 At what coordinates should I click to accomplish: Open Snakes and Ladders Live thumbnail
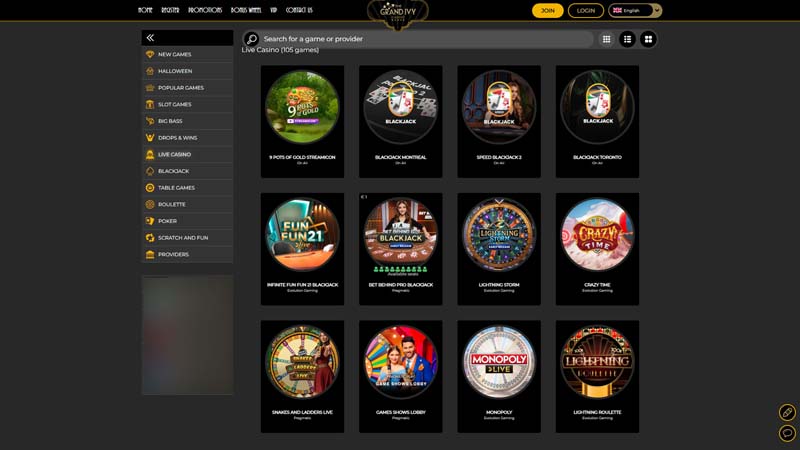pos(302,362)
